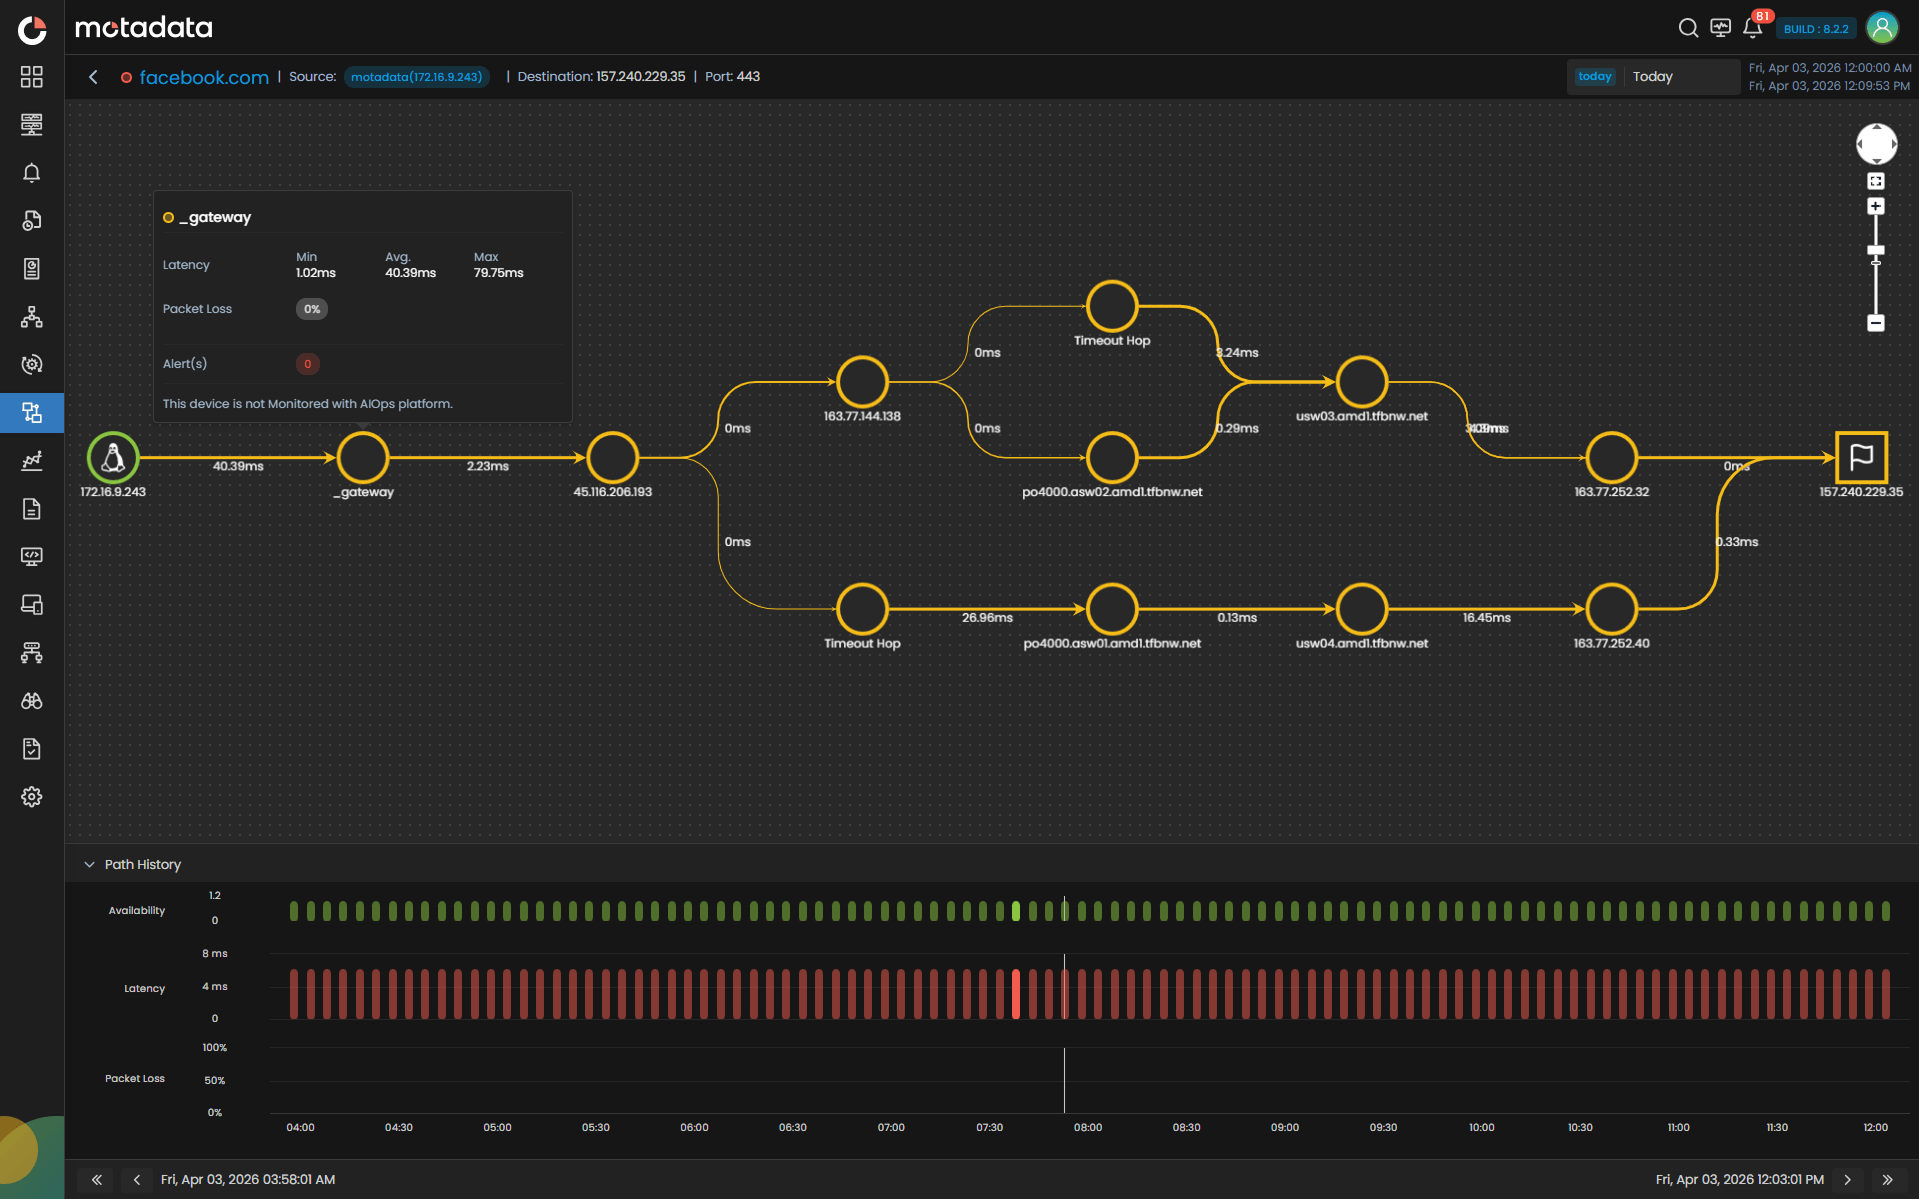Open the dashboards grid icon in sidebar
Image resolution: width=1919 pixels, height=1199 pixels.
coord(32,77)
